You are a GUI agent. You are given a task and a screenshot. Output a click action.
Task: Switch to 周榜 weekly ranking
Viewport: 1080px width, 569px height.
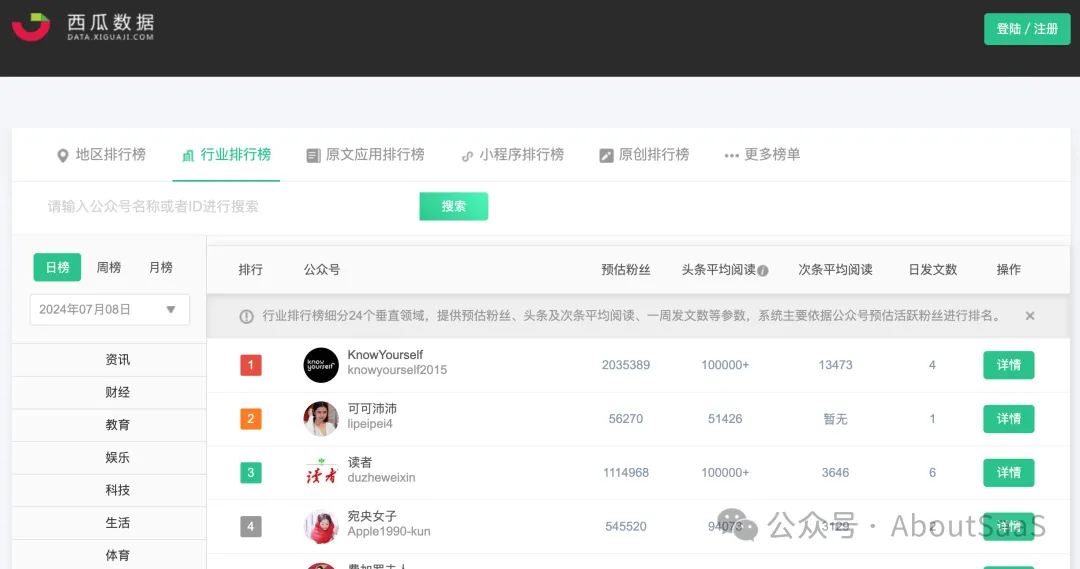[x=108, y=267]
